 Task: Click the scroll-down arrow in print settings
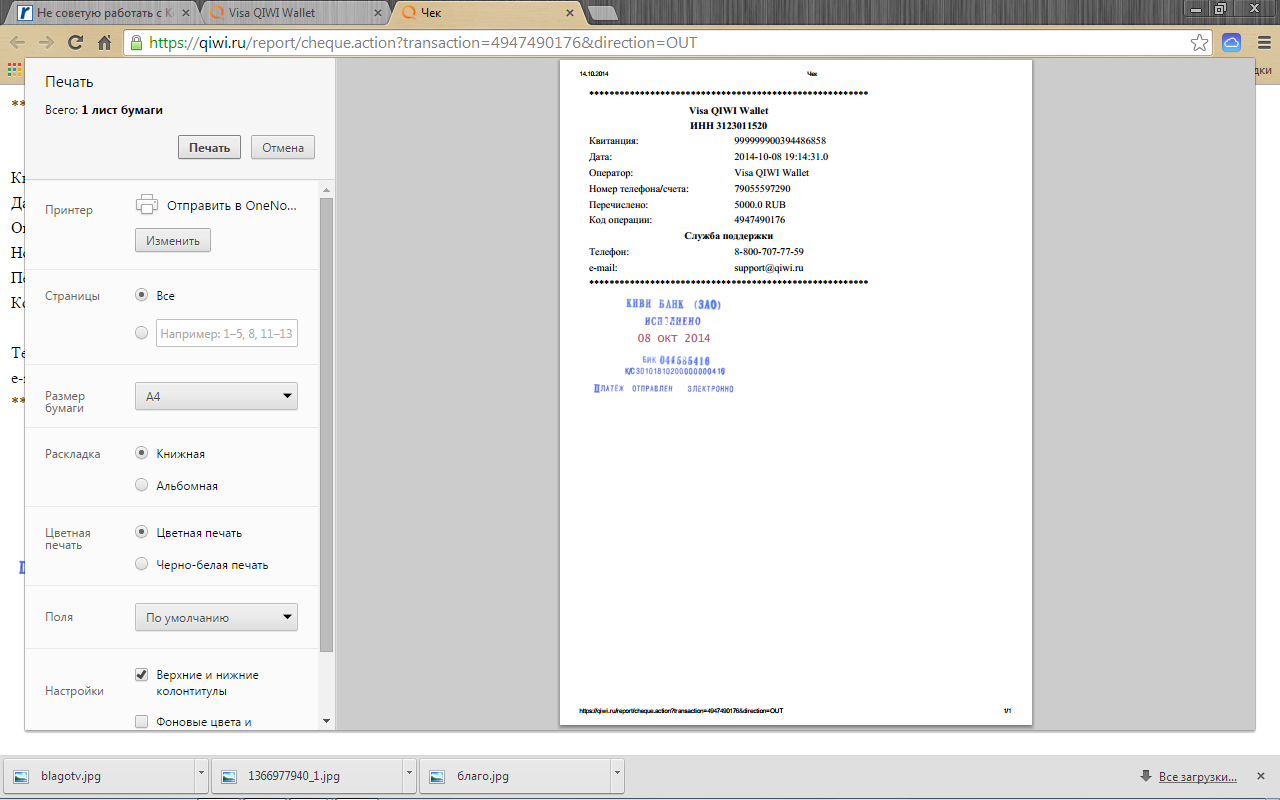(326, 720)
